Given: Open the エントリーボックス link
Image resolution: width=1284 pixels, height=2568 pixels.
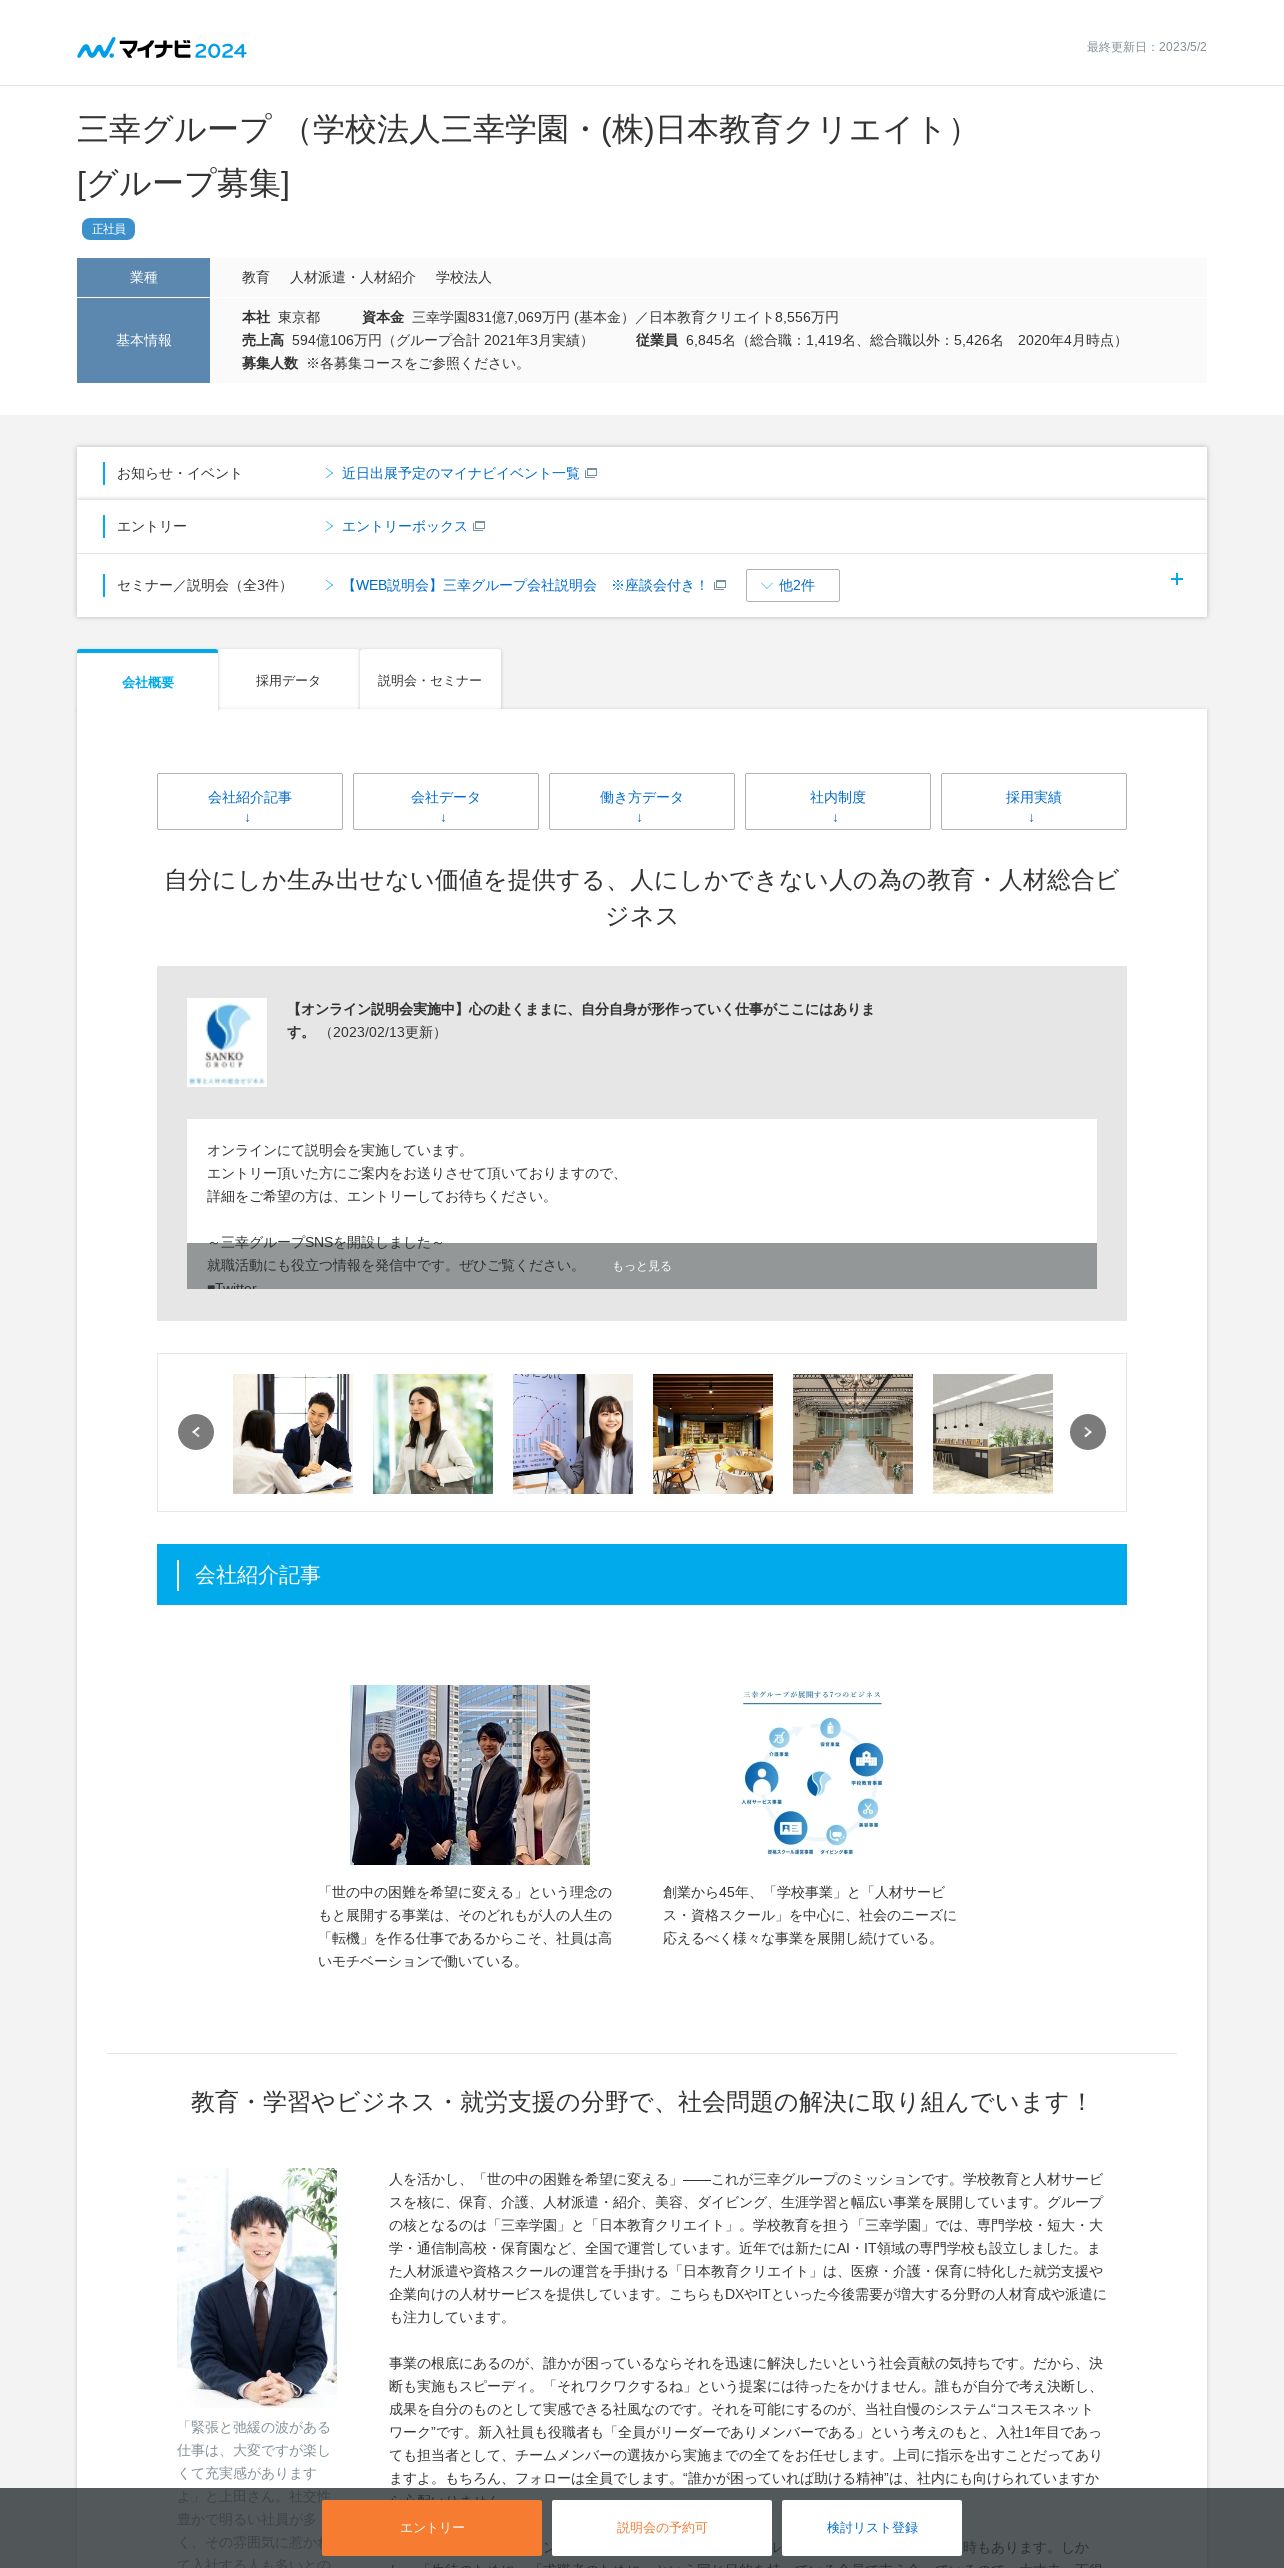Looking at the screenshot, I should [x=404, y=526].
